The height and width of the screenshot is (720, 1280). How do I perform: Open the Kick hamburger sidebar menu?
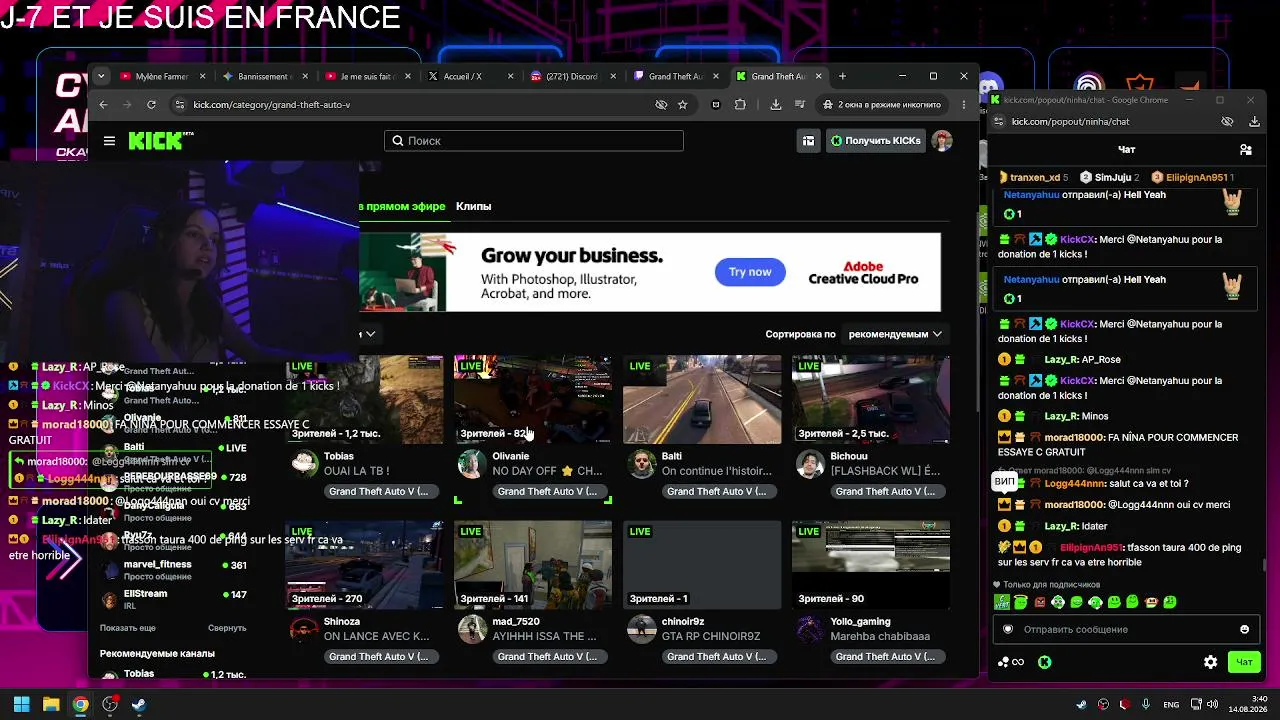[109, 141]
